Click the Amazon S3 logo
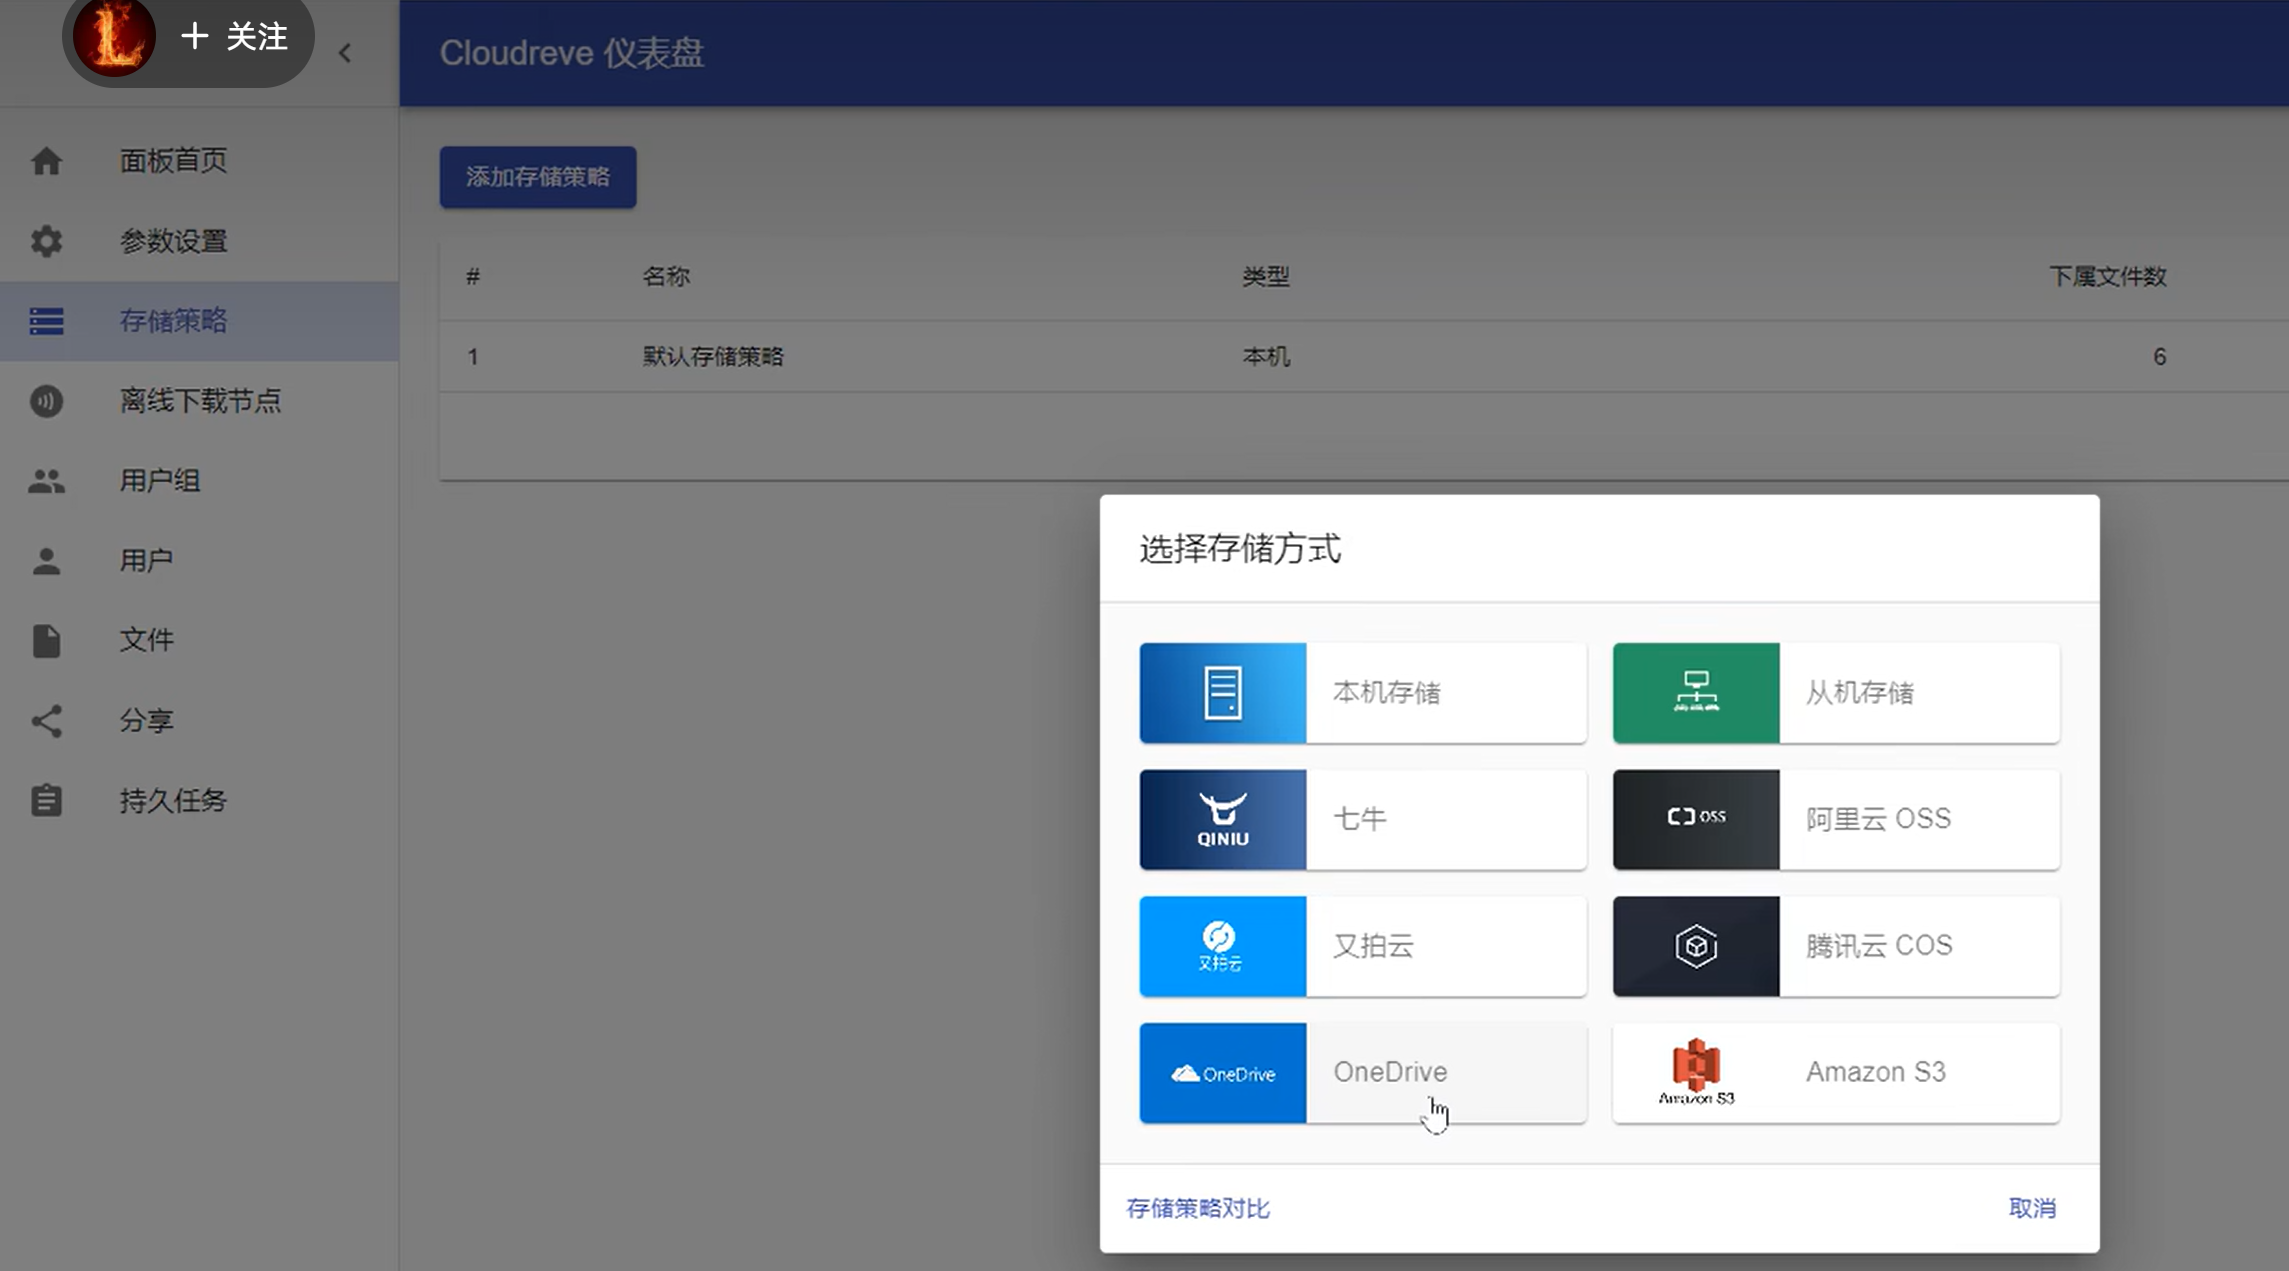The height and width of the screenshot is (1271, 2289). pos(1696,1072)
